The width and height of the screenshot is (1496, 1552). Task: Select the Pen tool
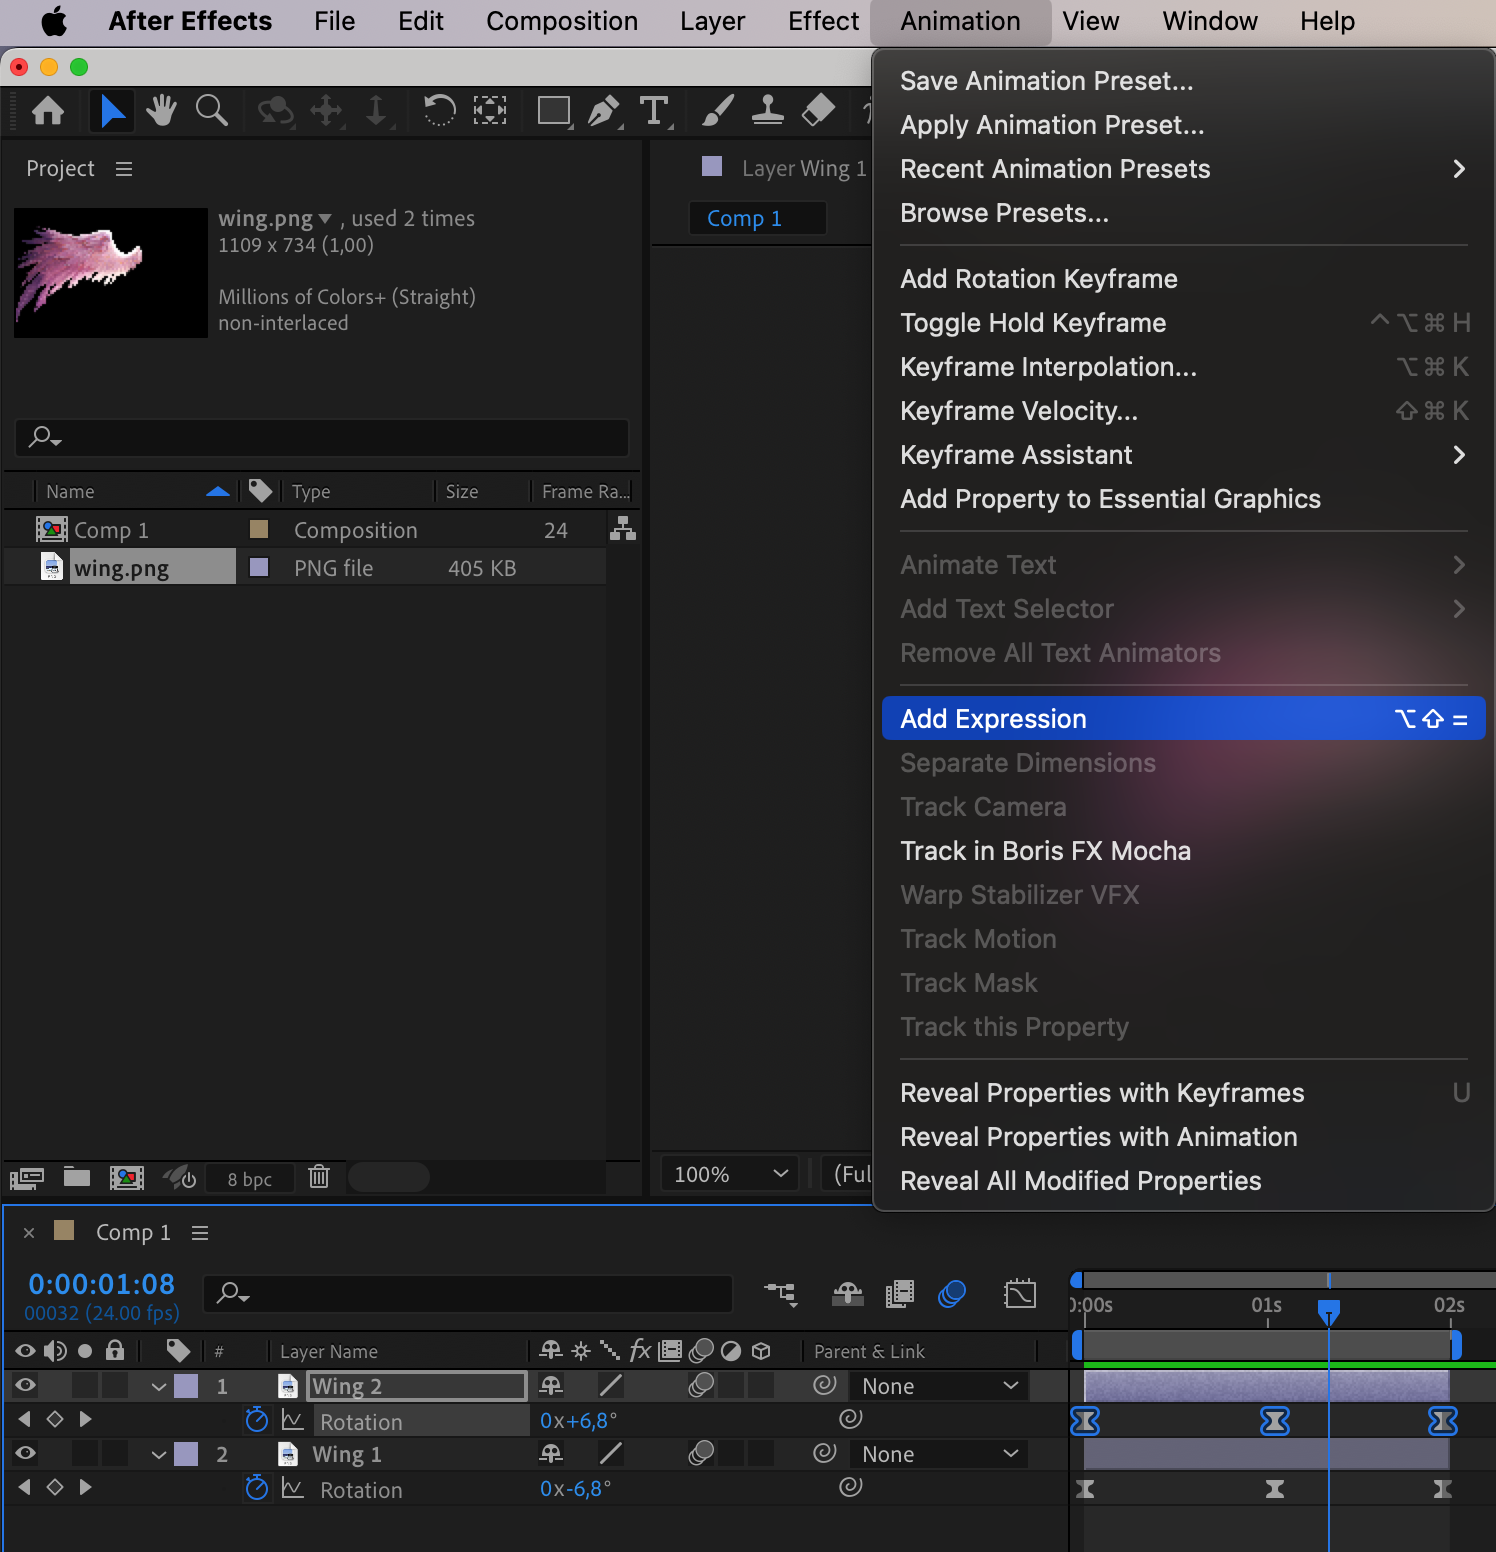pyautogui.click(x=604, y=110)
